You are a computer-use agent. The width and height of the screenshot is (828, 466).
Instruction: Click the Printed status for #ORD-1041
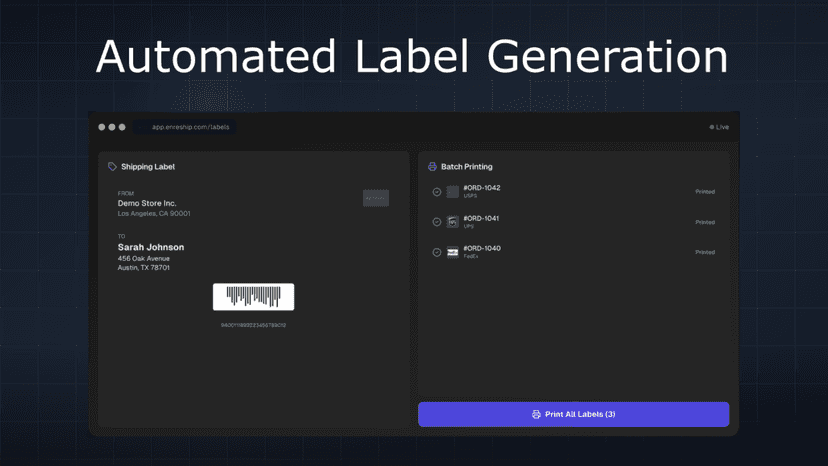click(705, 222)
